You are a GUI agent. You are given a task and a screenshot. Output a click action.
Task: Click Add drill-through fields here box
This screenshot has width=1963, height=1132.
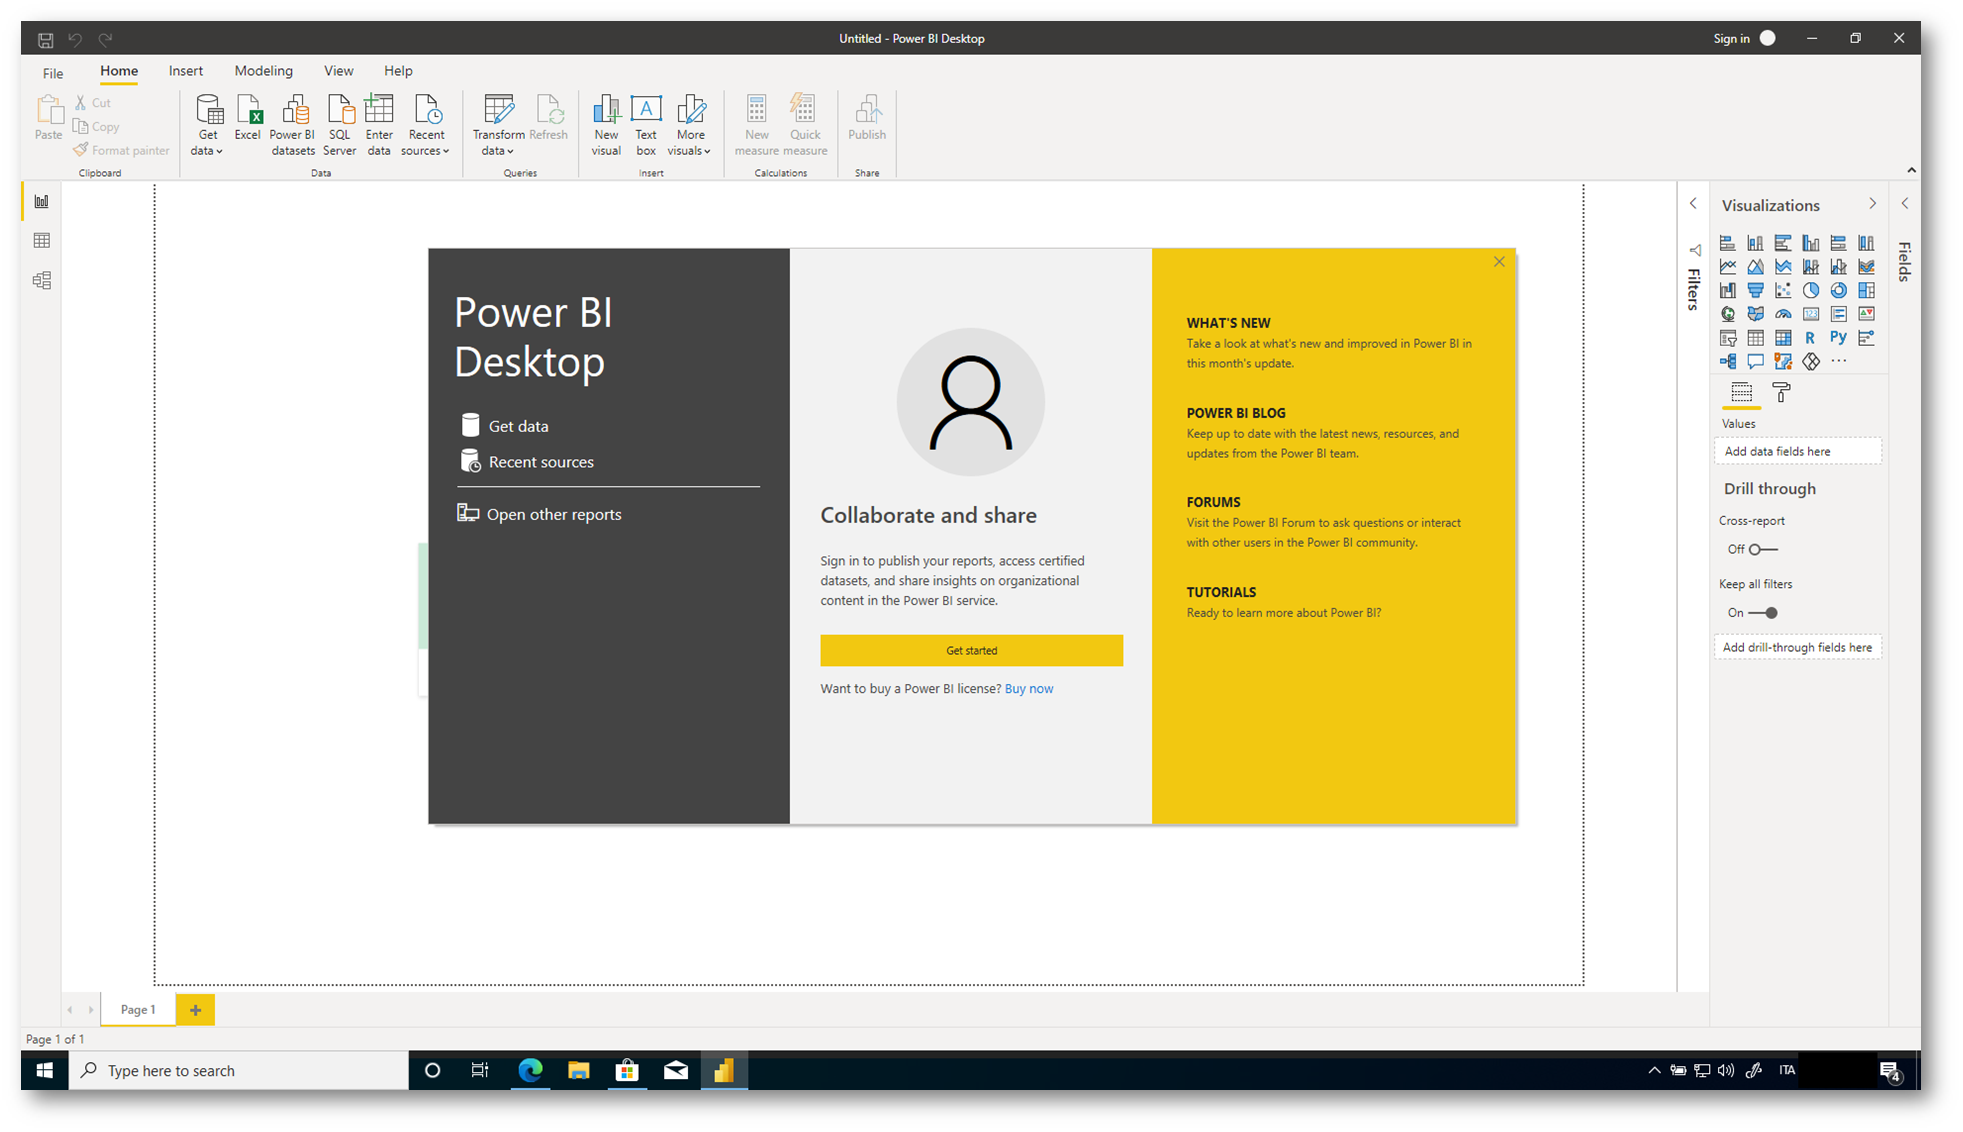click(x=1797, y=647)
